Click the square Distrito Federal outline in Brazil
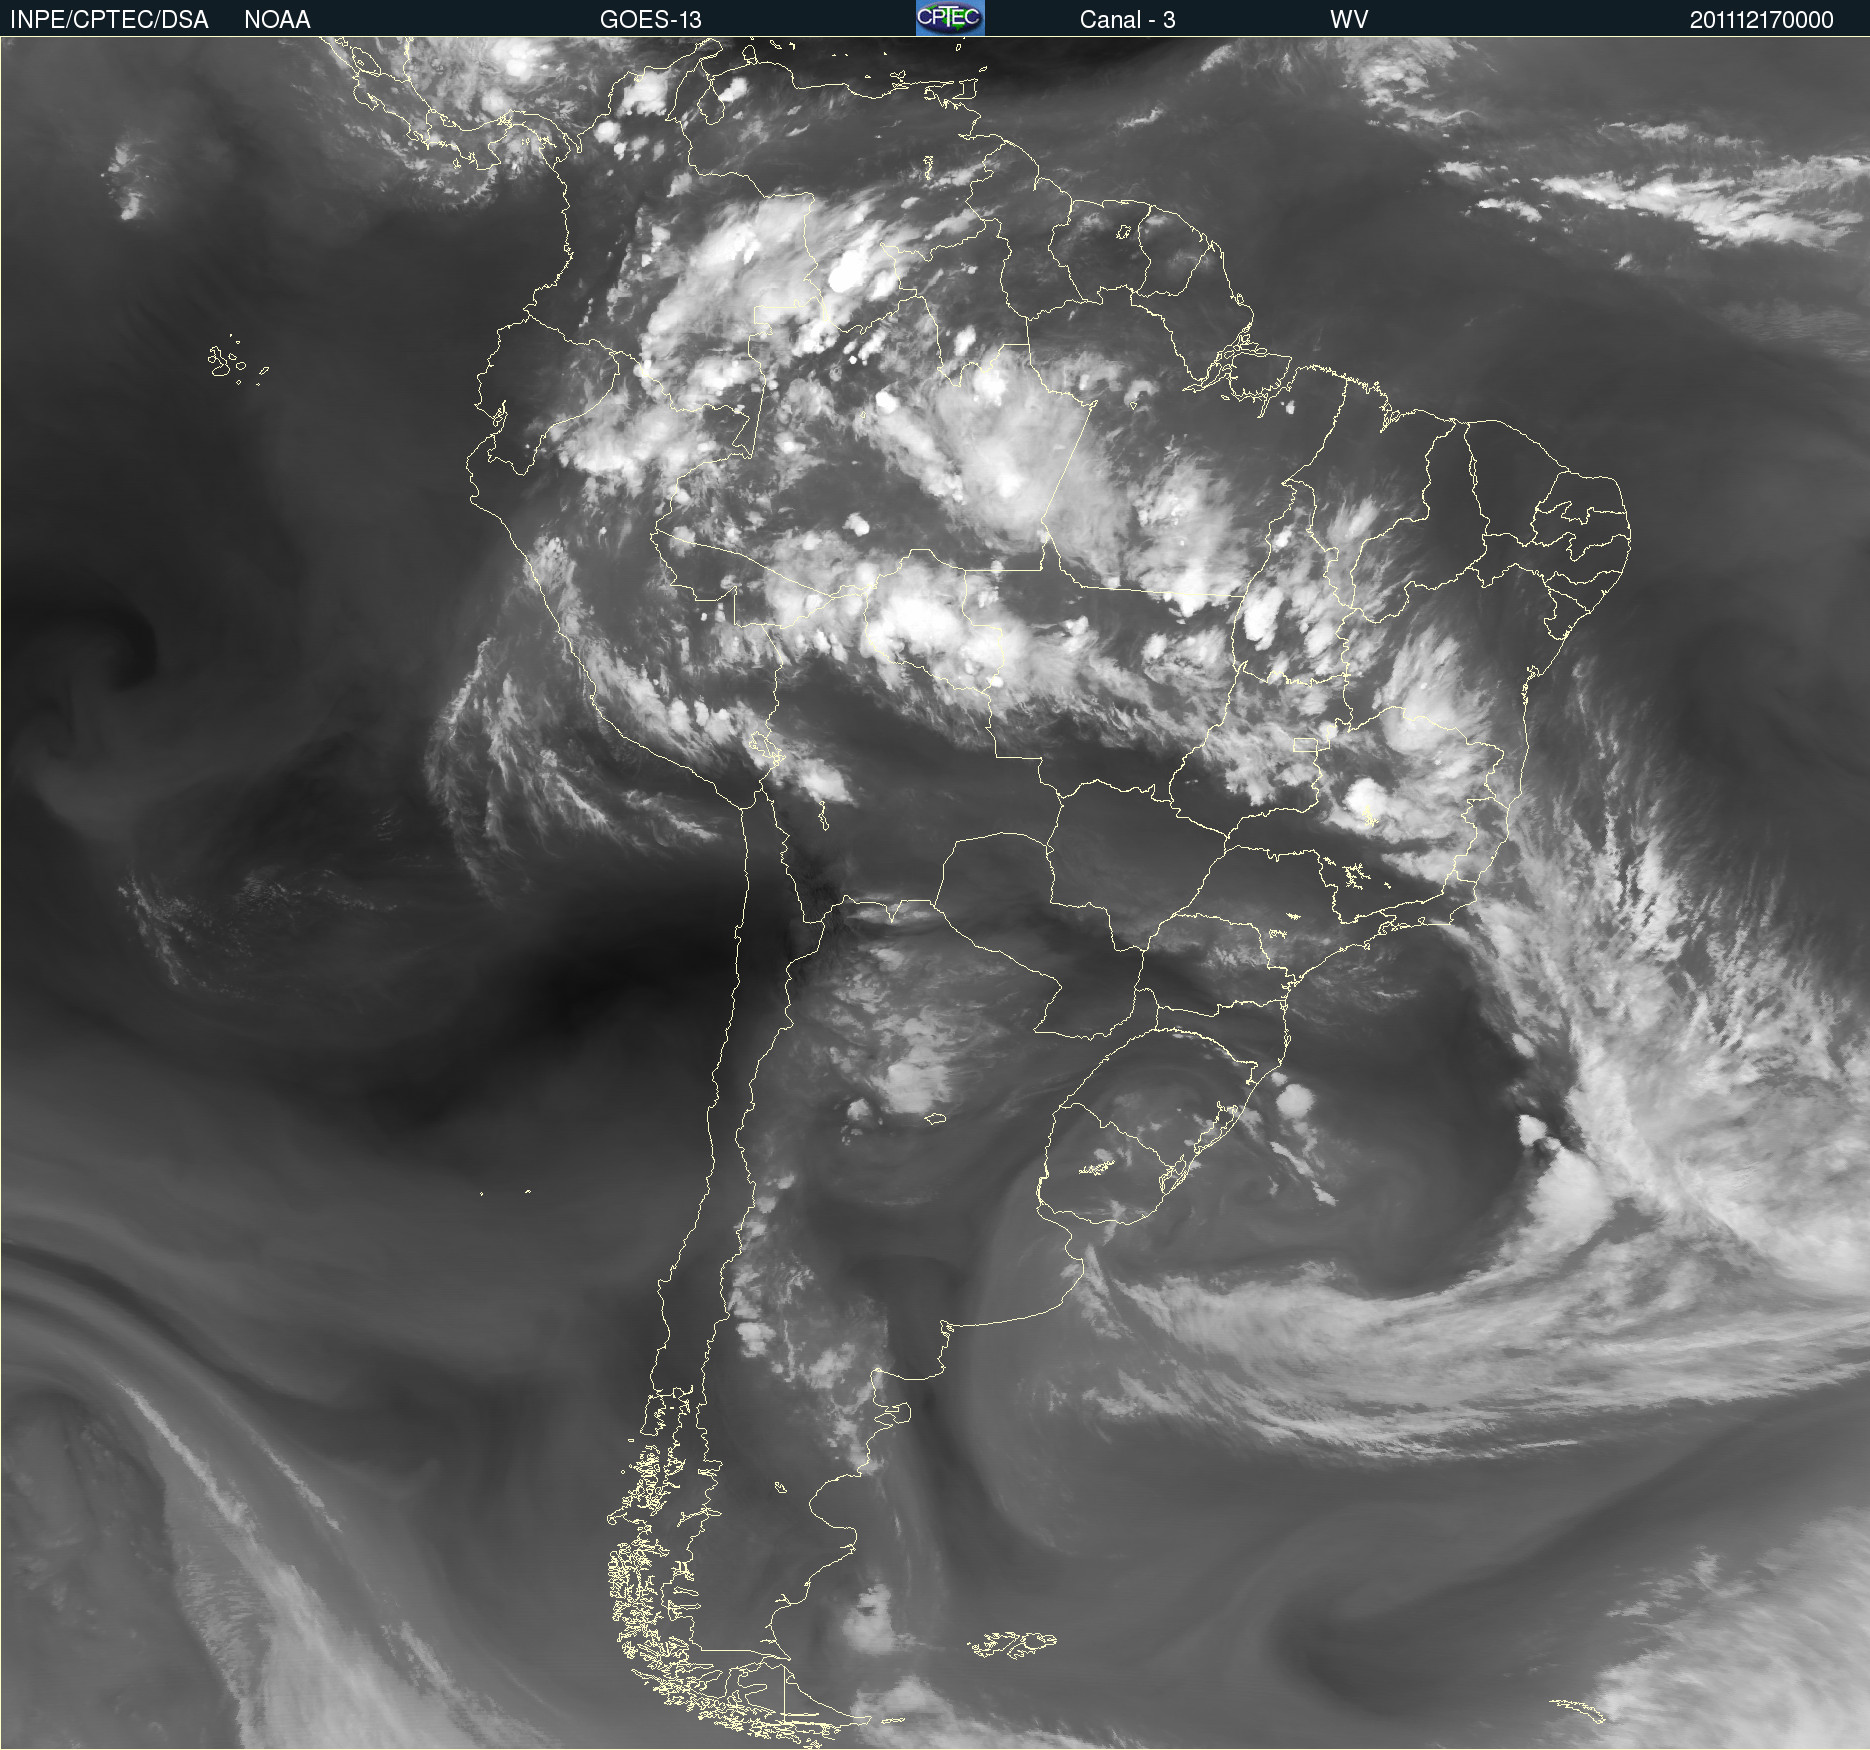 (1305, 745)
